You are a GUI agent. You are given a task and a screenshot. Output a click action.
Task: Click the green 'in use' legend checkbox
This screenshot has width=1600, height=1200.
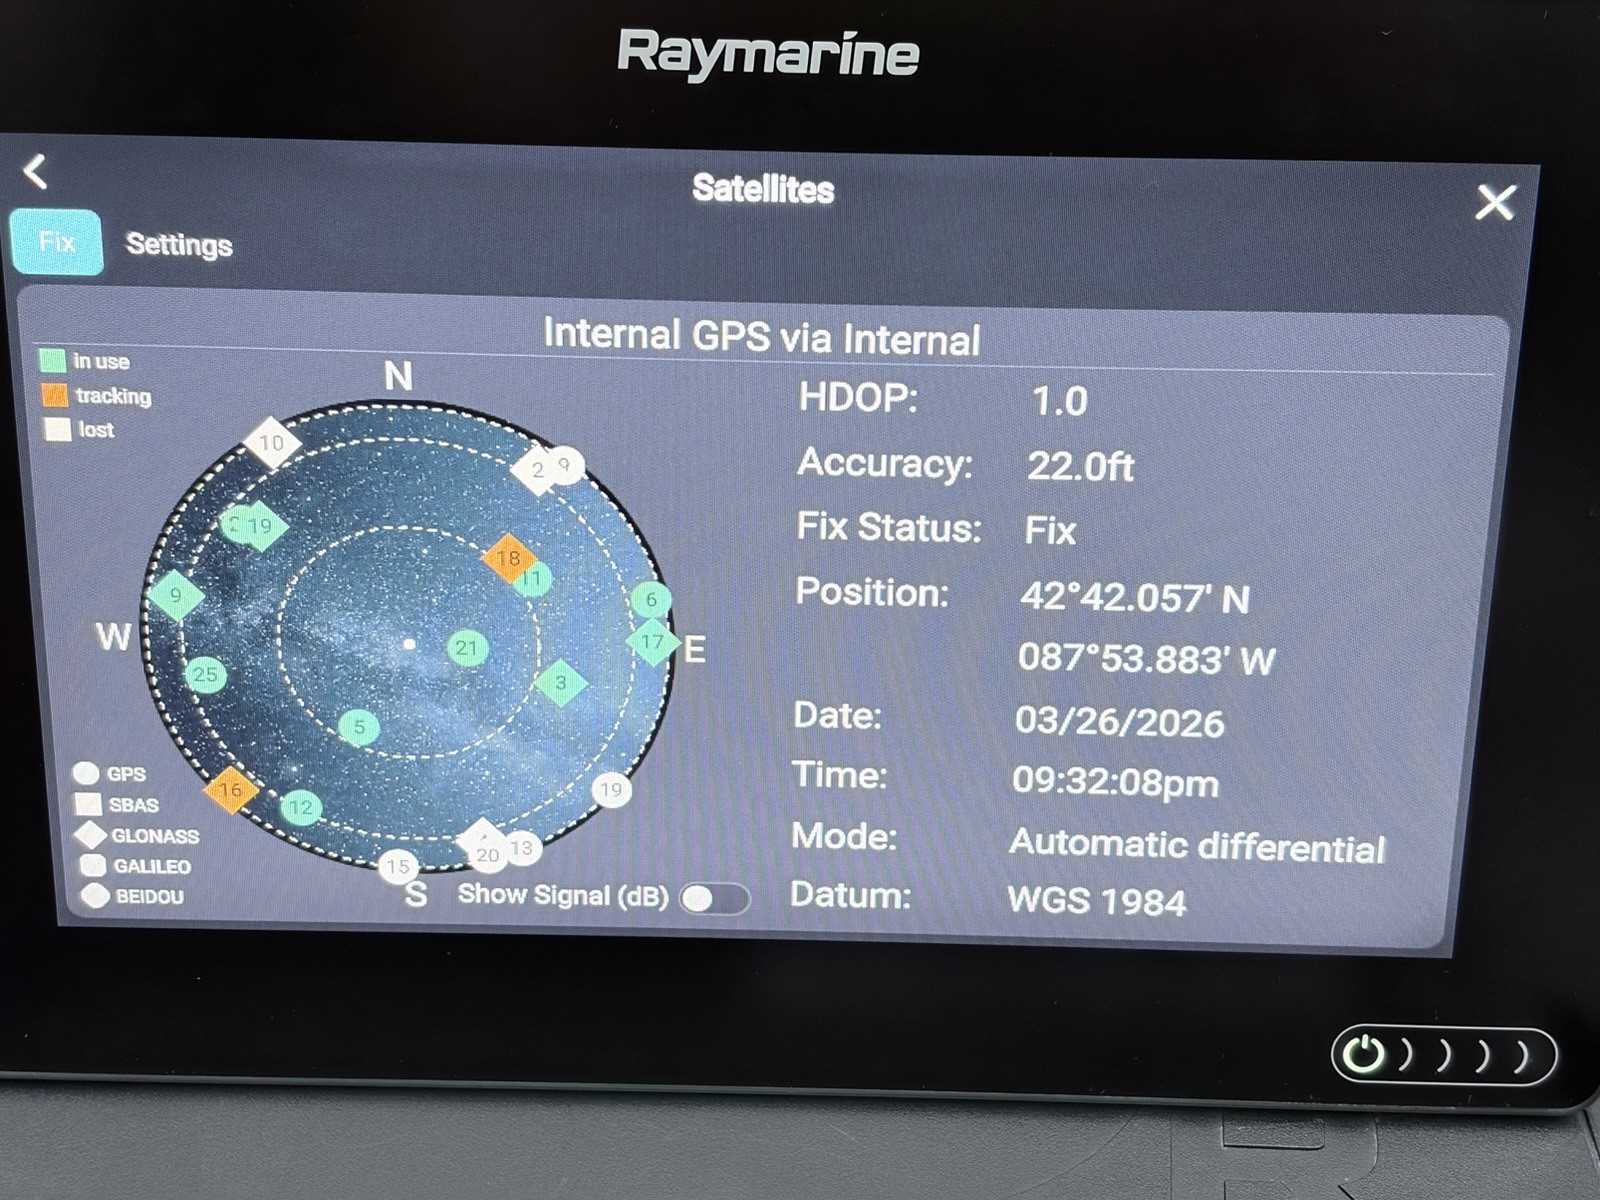(52, 362)
